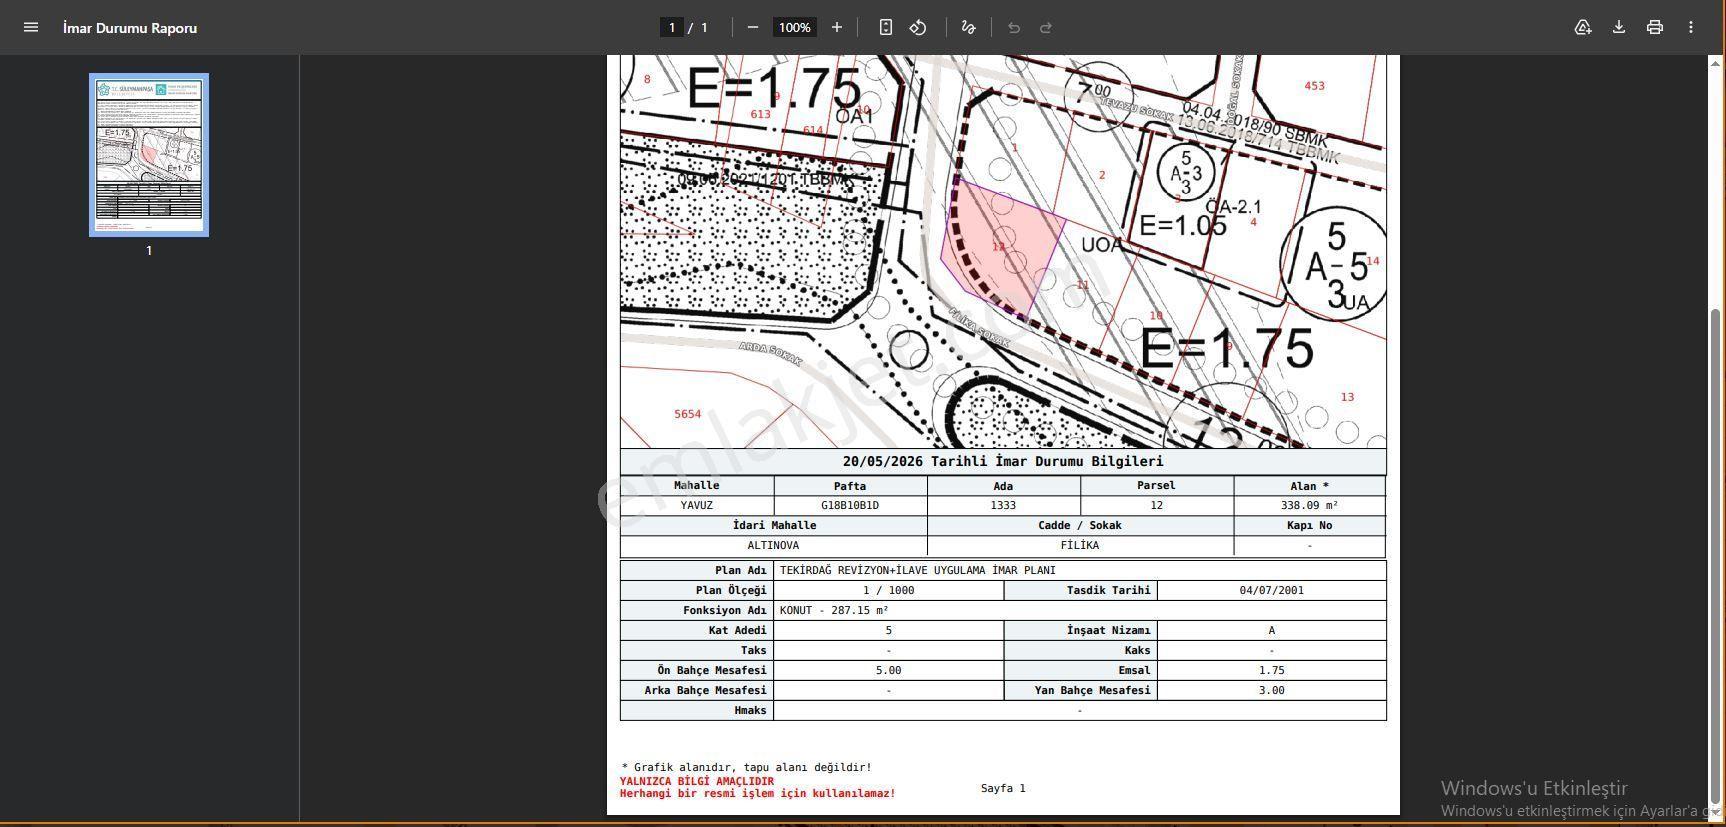Toggle the sidebar hamburger menu
Viewport: 1726px width, 827px height.
click(x=31, y=27)
